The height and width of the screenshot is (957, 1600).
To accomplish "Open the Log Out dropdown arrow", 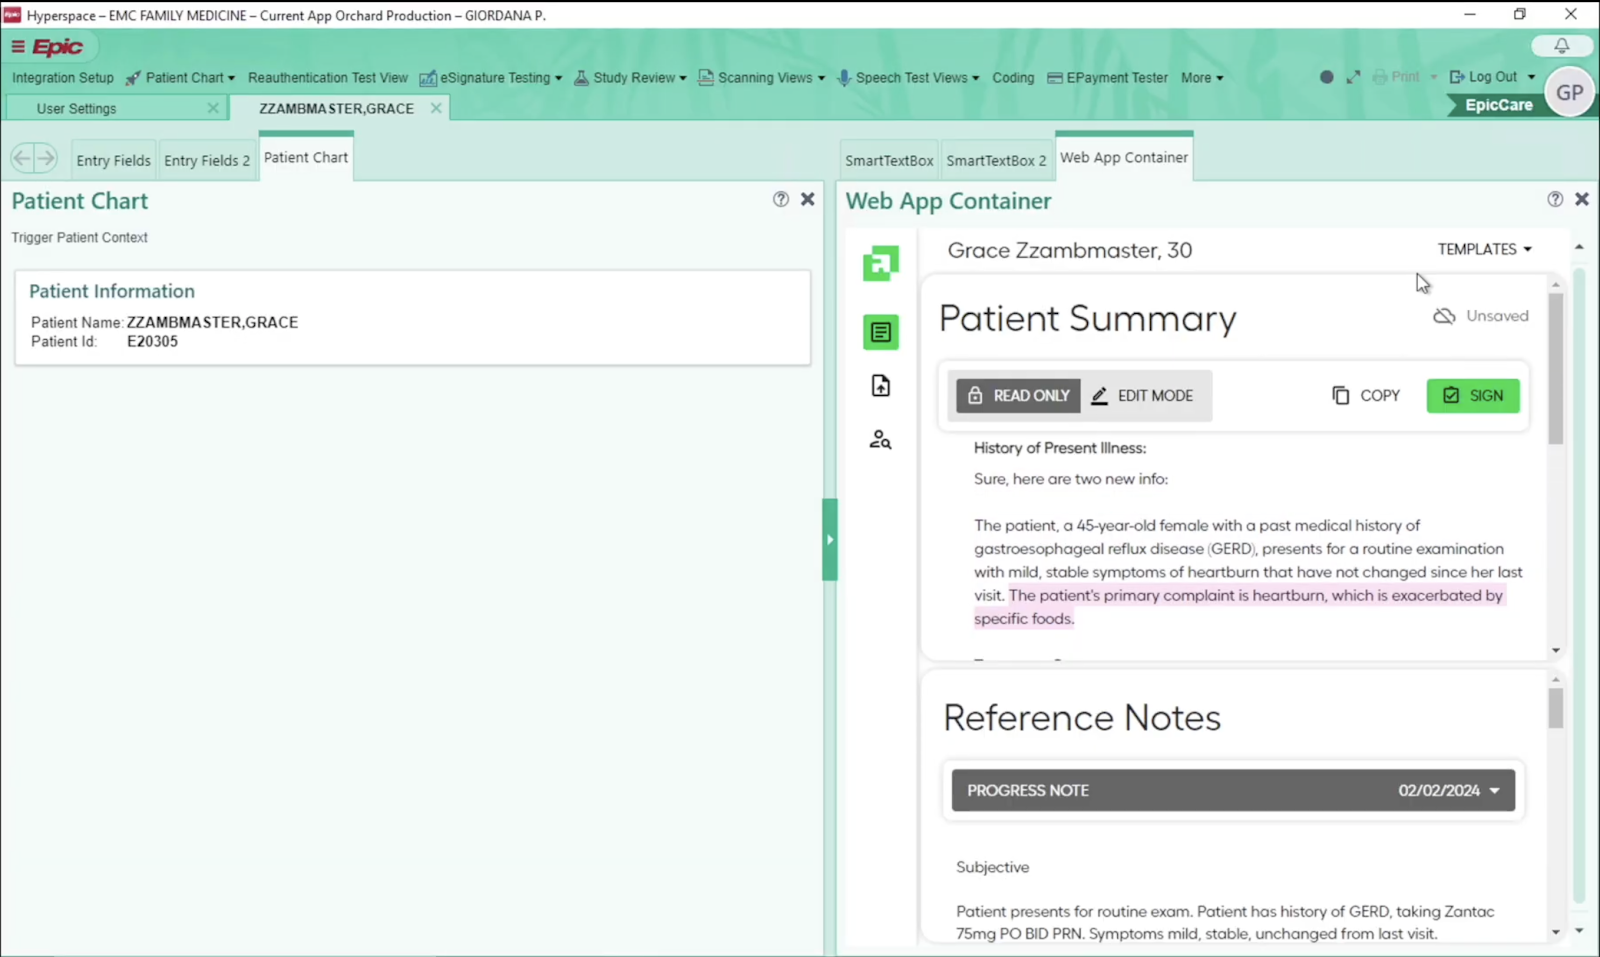I will click(x=1531, y=77).
